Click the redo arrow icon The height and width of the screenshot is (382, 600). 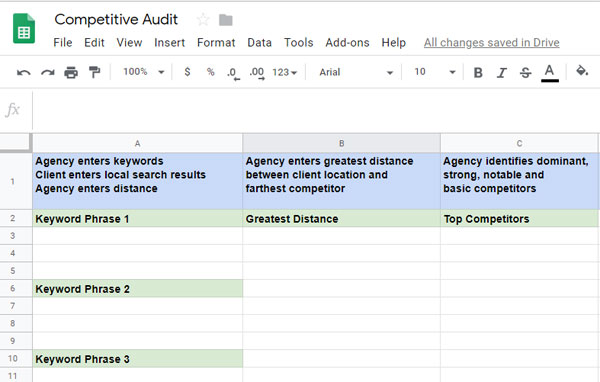coord(48,72)
